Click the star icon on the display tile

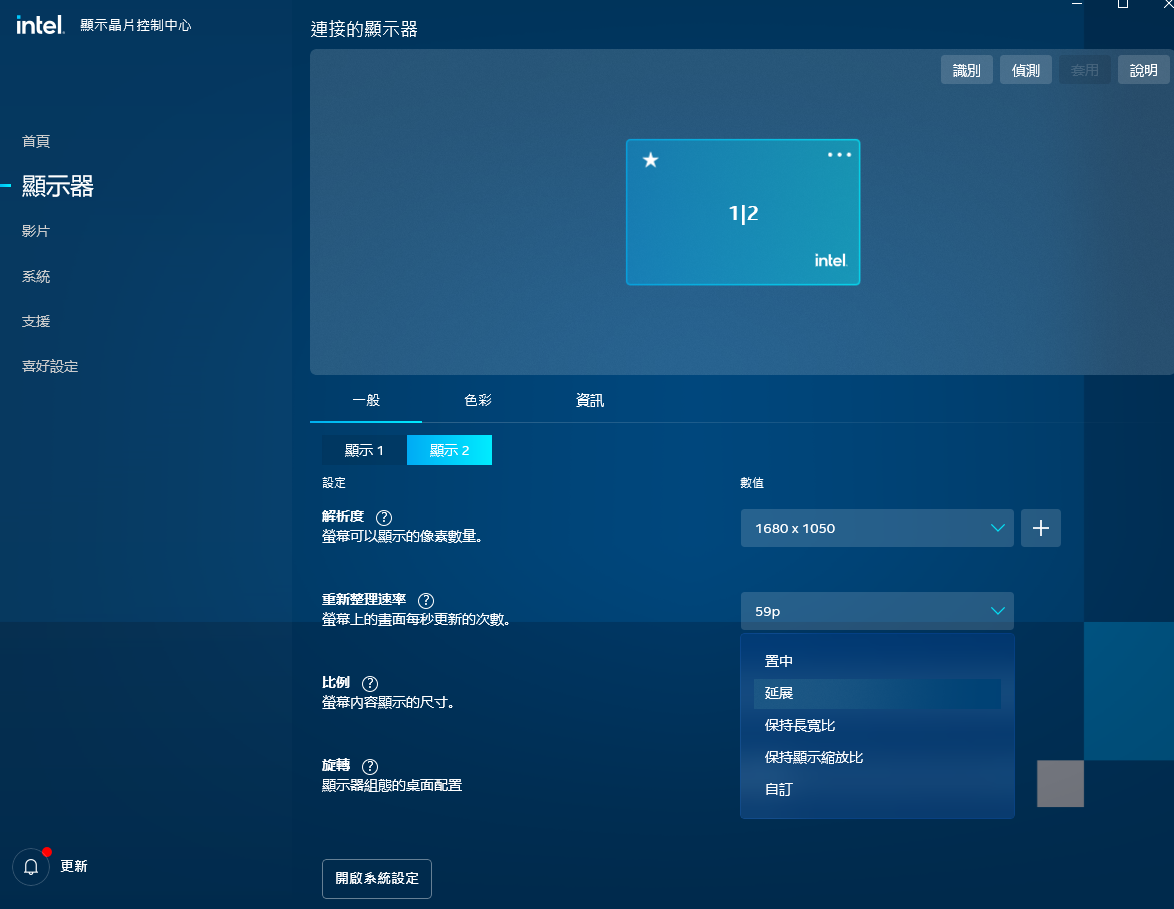pyautogui.click(x=651, y=159)
